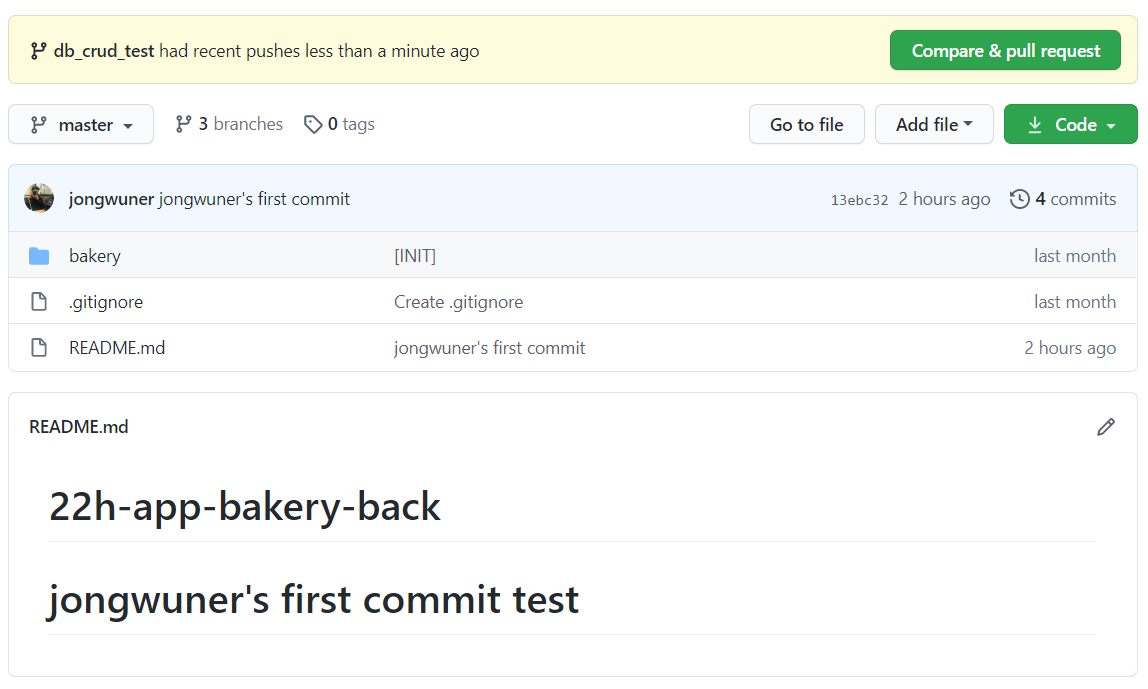Viewport: 1148px width, 689px height.
Task: Open the .gitignore file
Action: [x=106, y=302]
